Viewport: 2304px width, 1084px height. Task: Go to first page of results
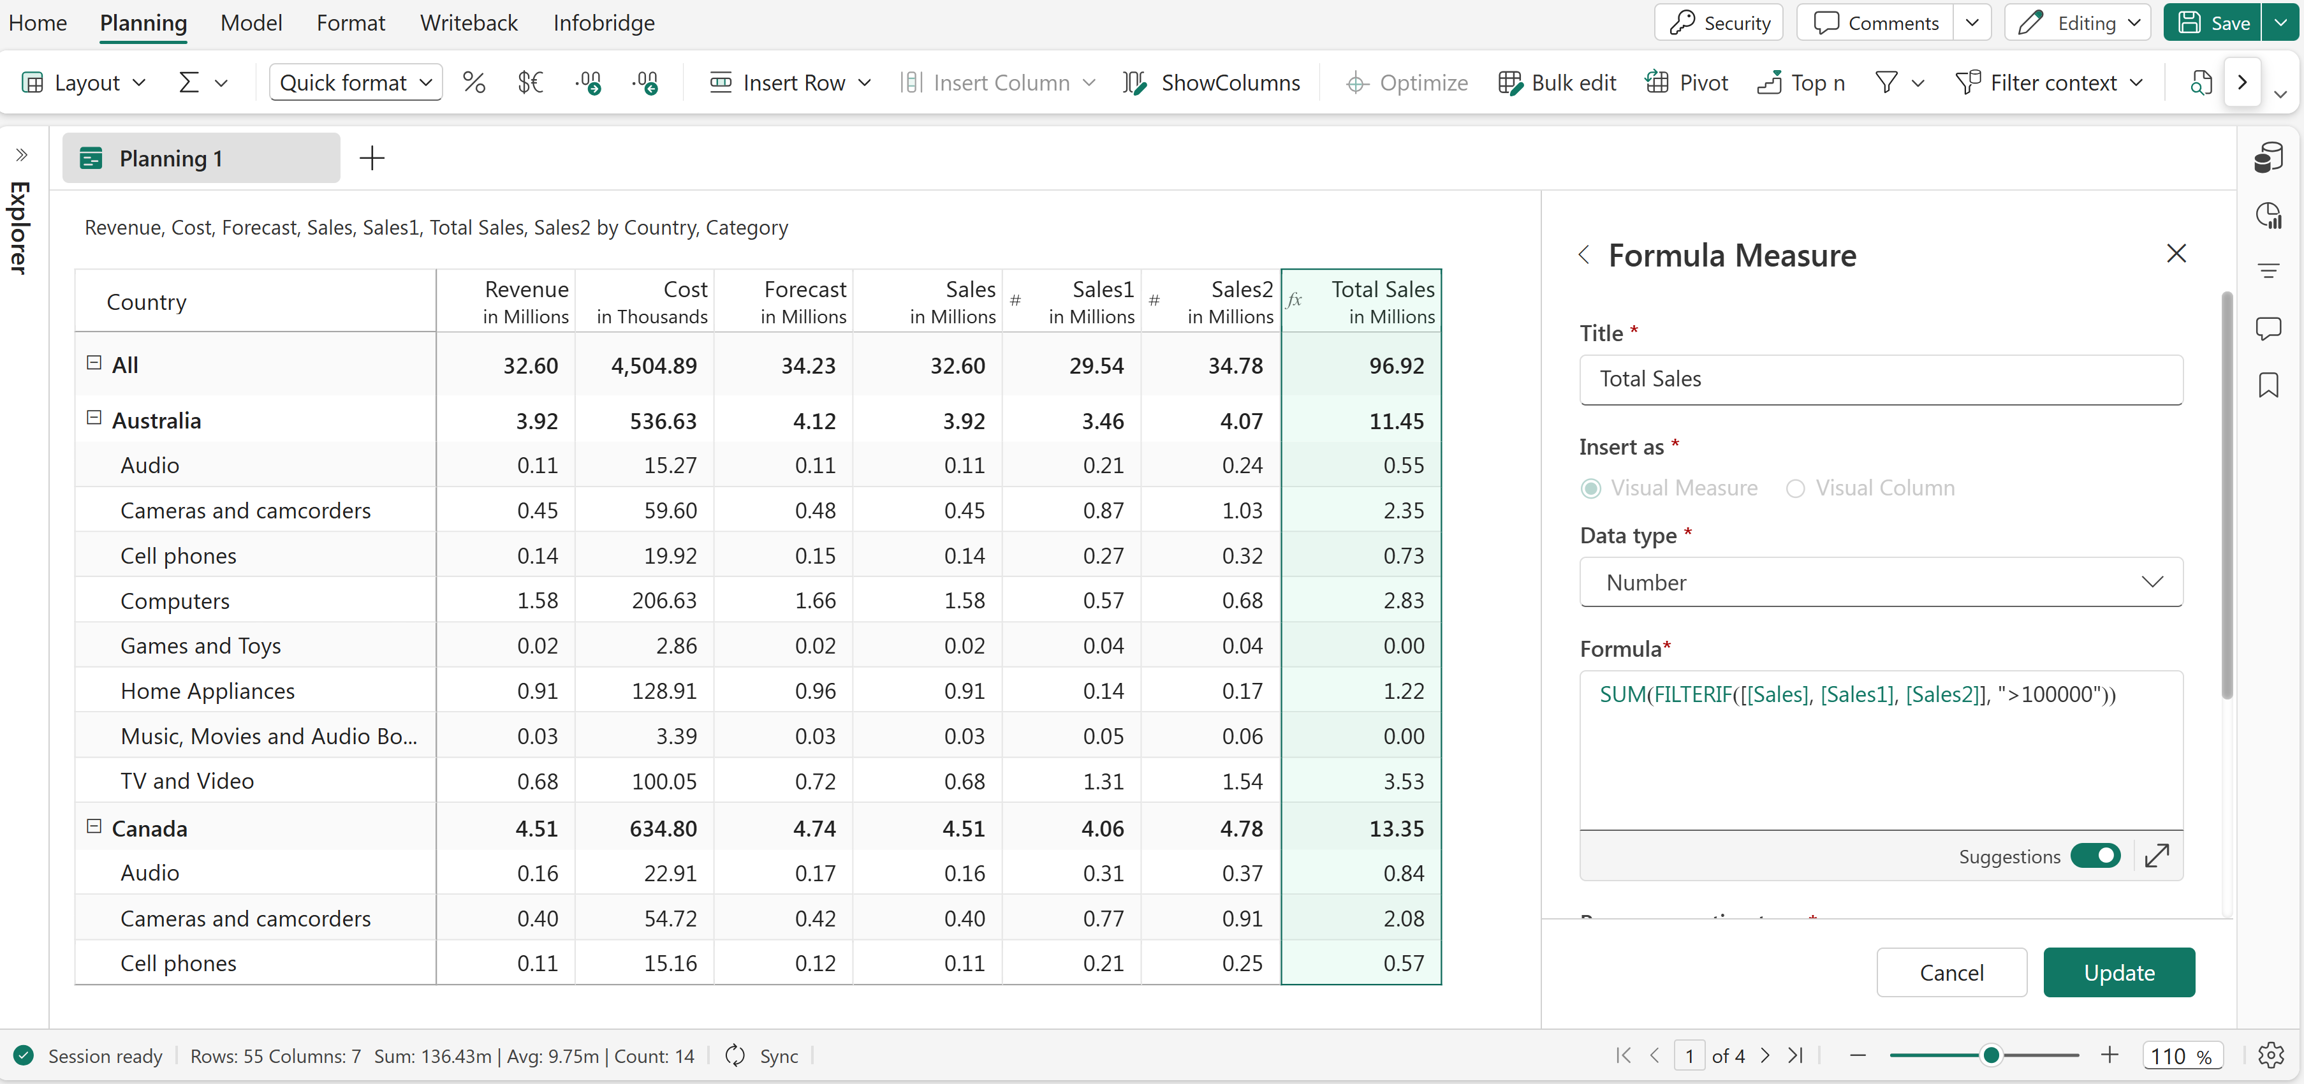[1623, 1056]
